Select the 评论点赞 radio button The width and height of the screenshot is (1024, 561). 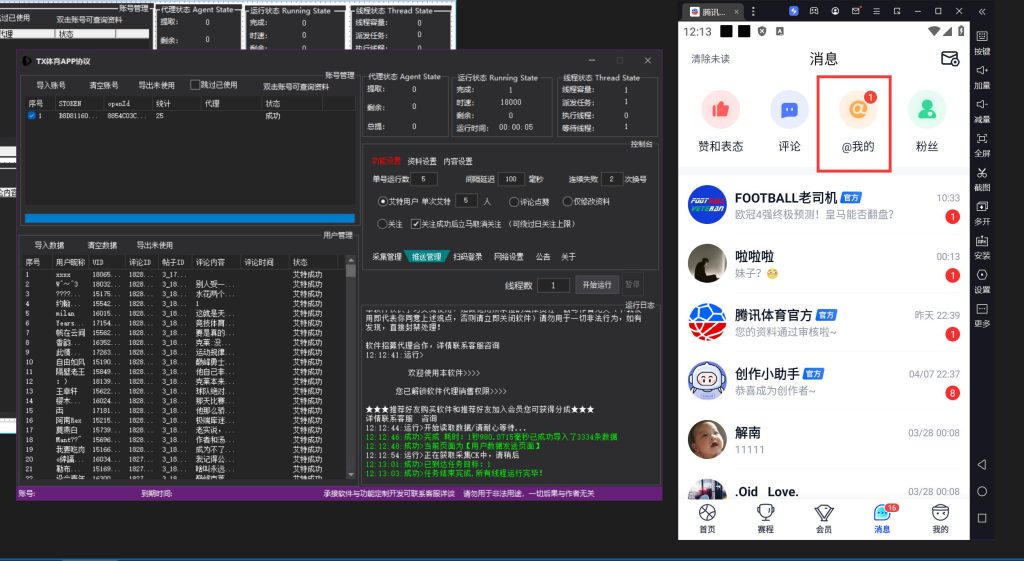[514, 201]
